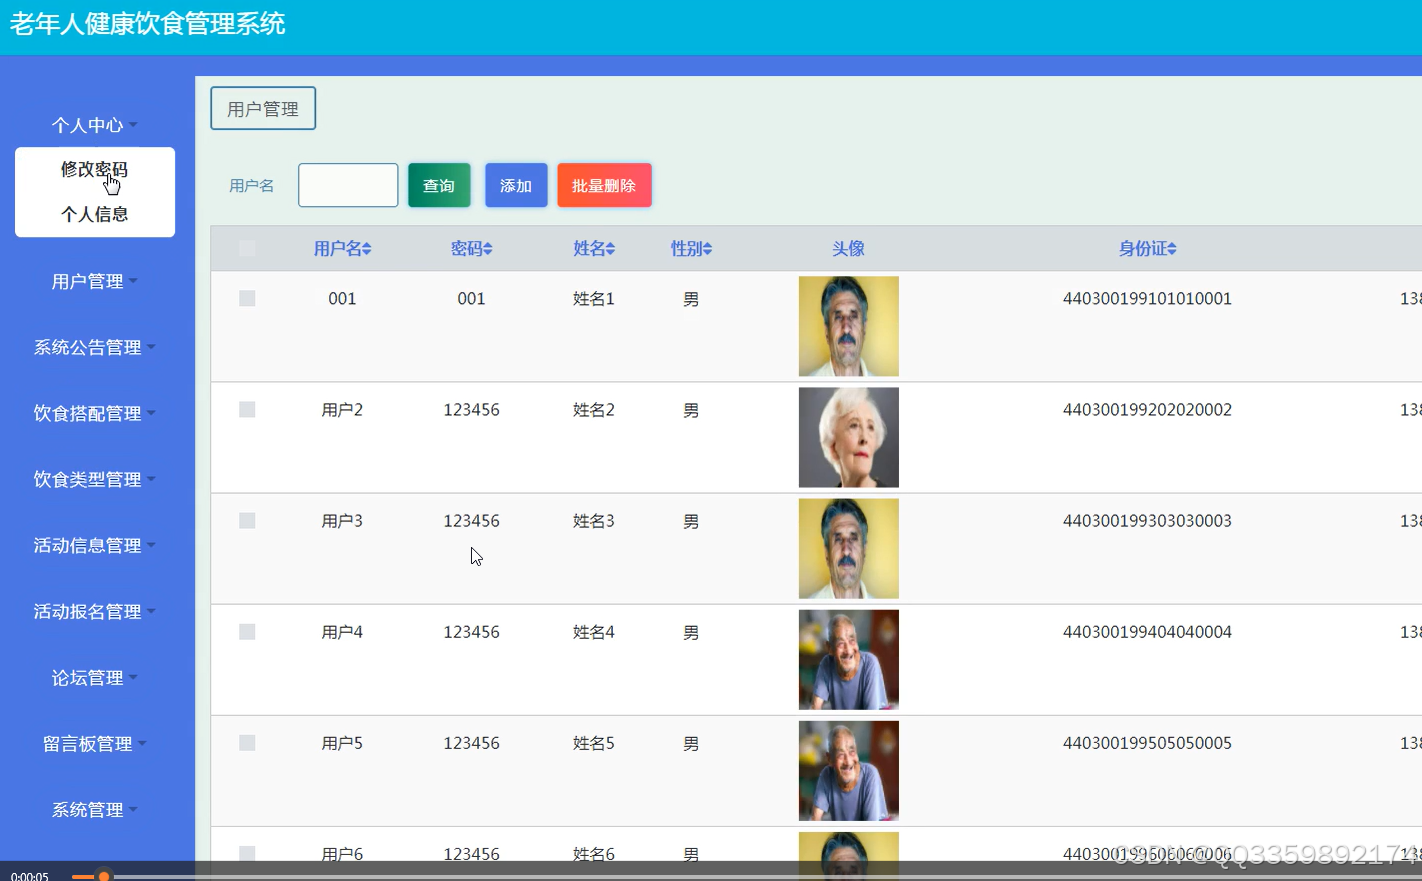1422x881 pixels.
Task: Expand the 个人中心 sidebar menu
Action: [x=95, y=125]
